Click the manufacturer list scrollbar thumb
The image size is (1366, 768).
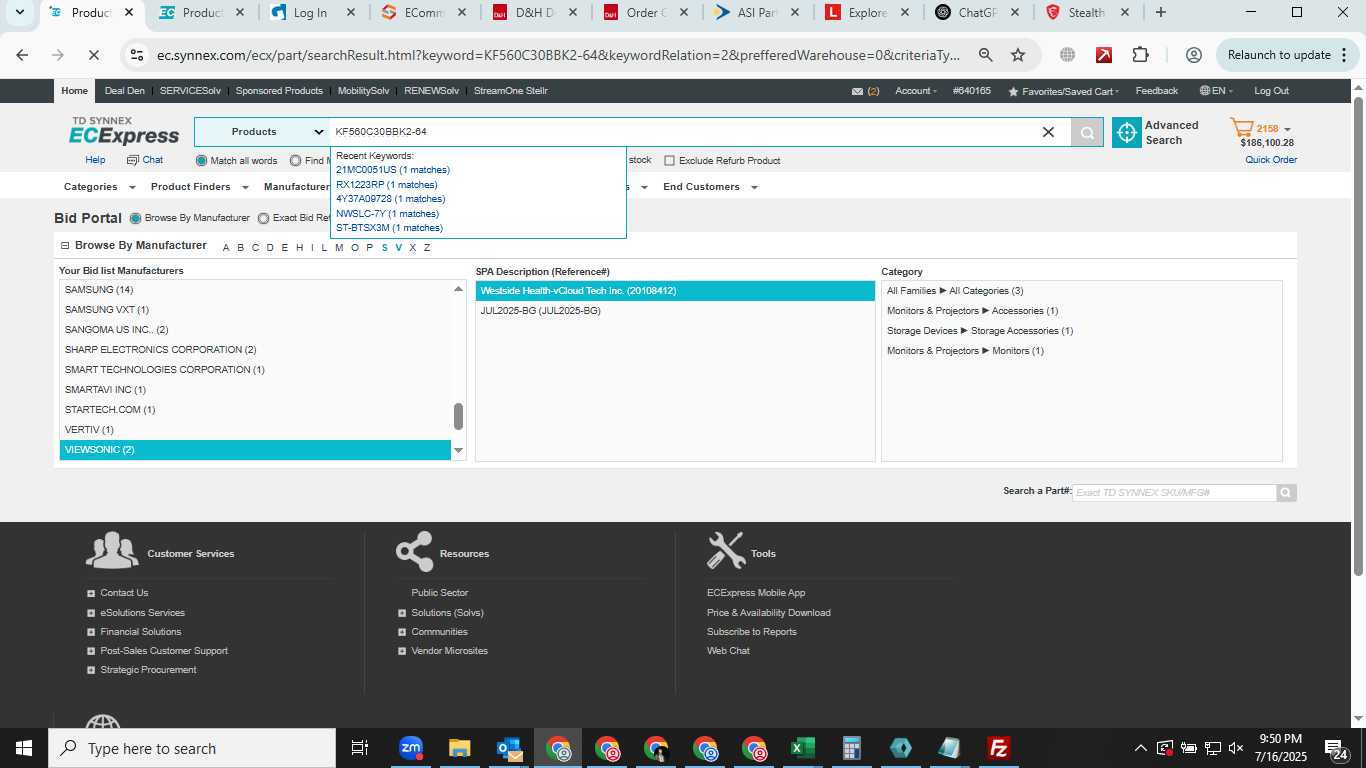pyautogui.click(x=458, y=416)
